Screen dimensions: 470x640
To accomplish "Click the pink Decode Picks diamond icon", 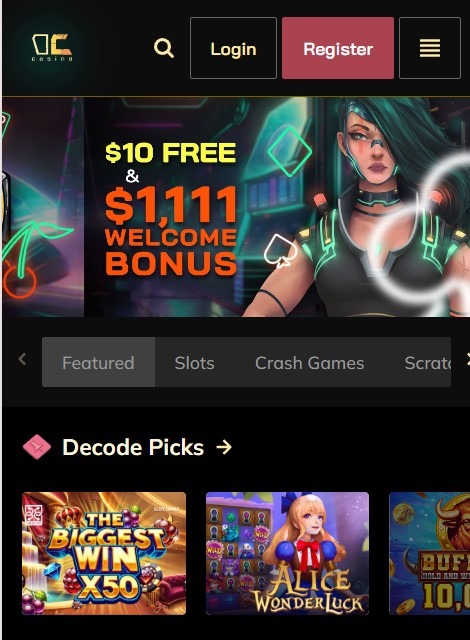I will (x=37, y=447).
